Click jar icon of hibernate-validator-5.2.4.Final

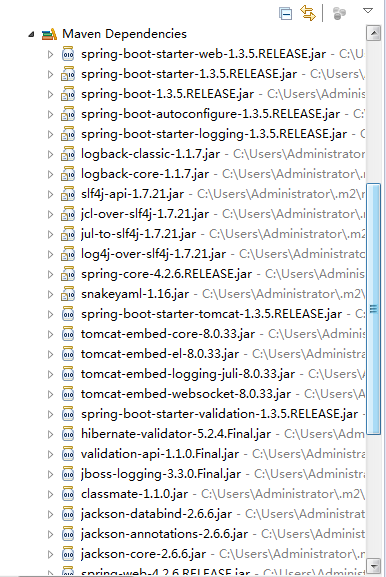(68, 433)
